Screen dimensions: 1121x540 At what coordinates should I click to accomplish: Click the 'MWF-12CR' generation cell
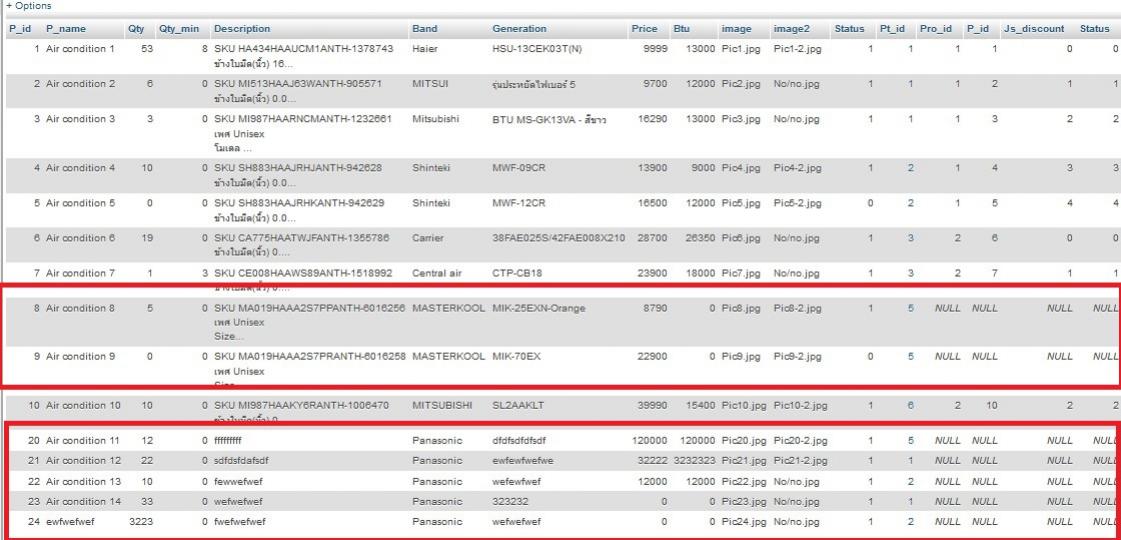tap(518, 203)
